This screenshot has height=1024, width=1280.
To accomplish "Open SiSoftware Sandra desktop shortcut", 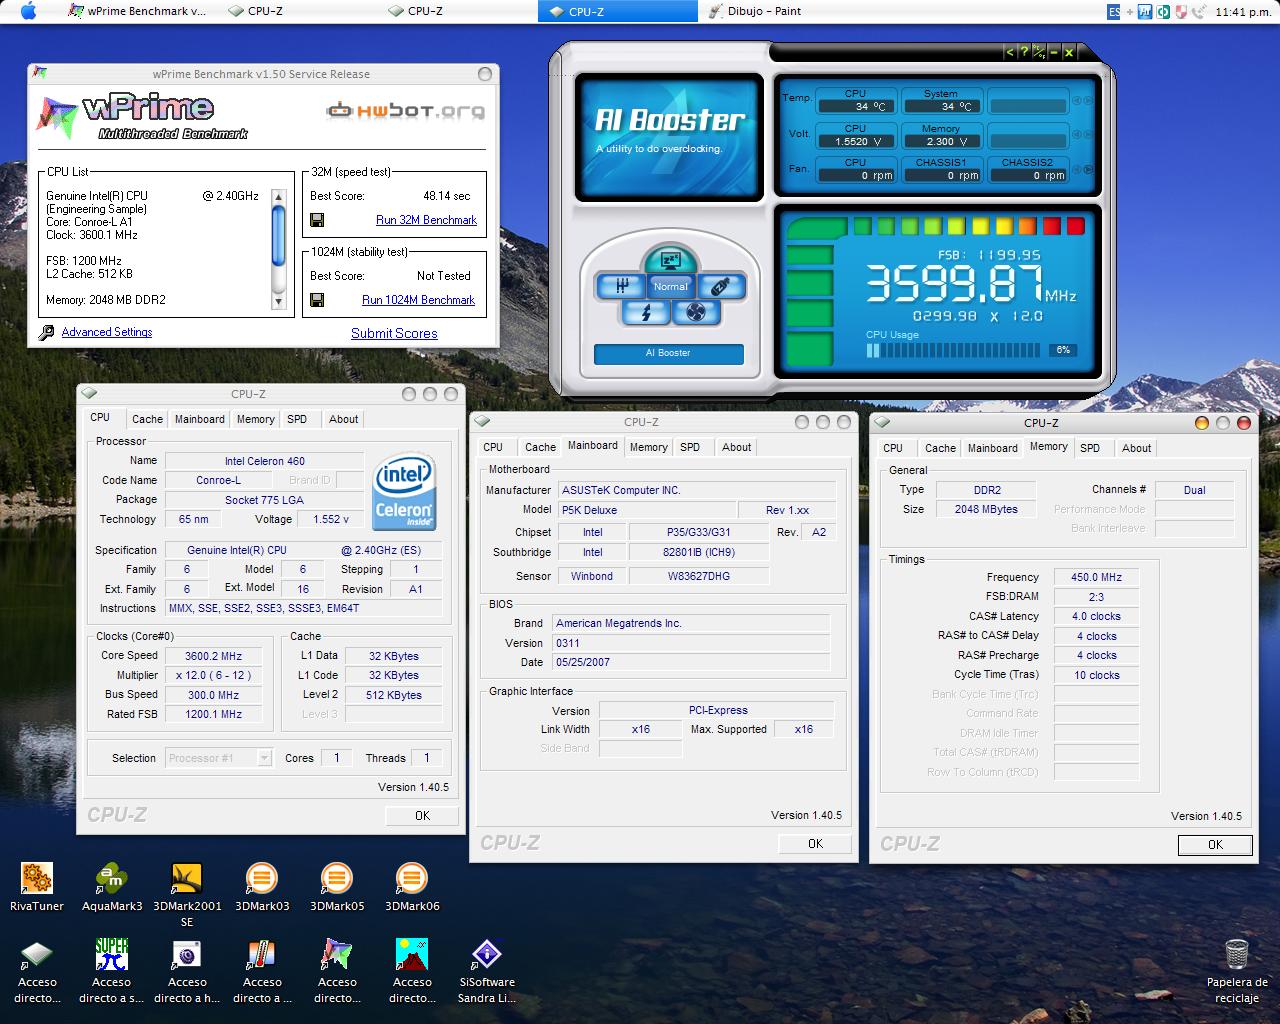I will pos(487,970).
